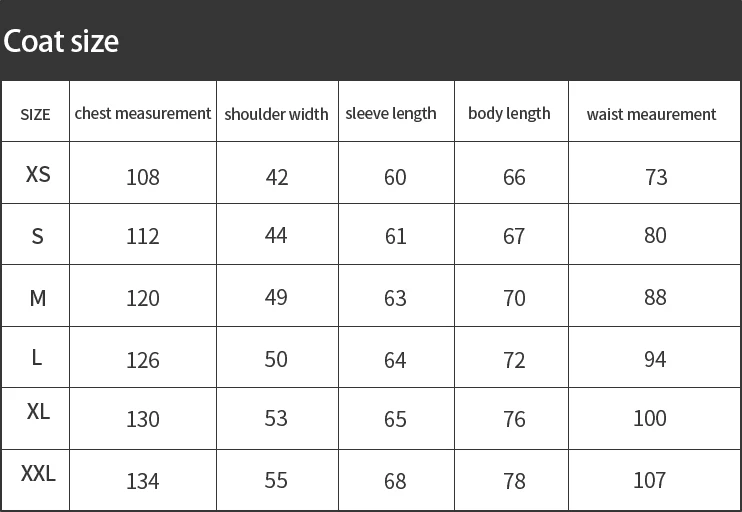The height and width of the screenshot is (512, 742).
Task: Click the "Coat size" title
Action: pyautogui.click(x=61, y=41)
